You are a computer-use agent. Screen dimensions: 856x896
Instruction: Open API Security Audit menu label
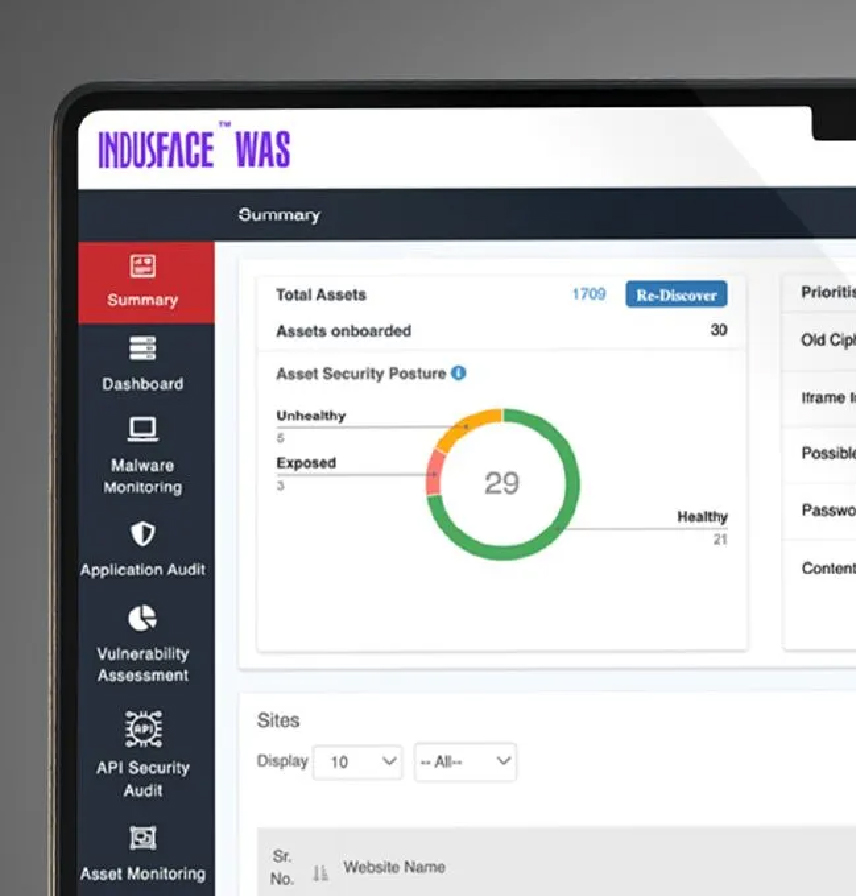[143, 779]
